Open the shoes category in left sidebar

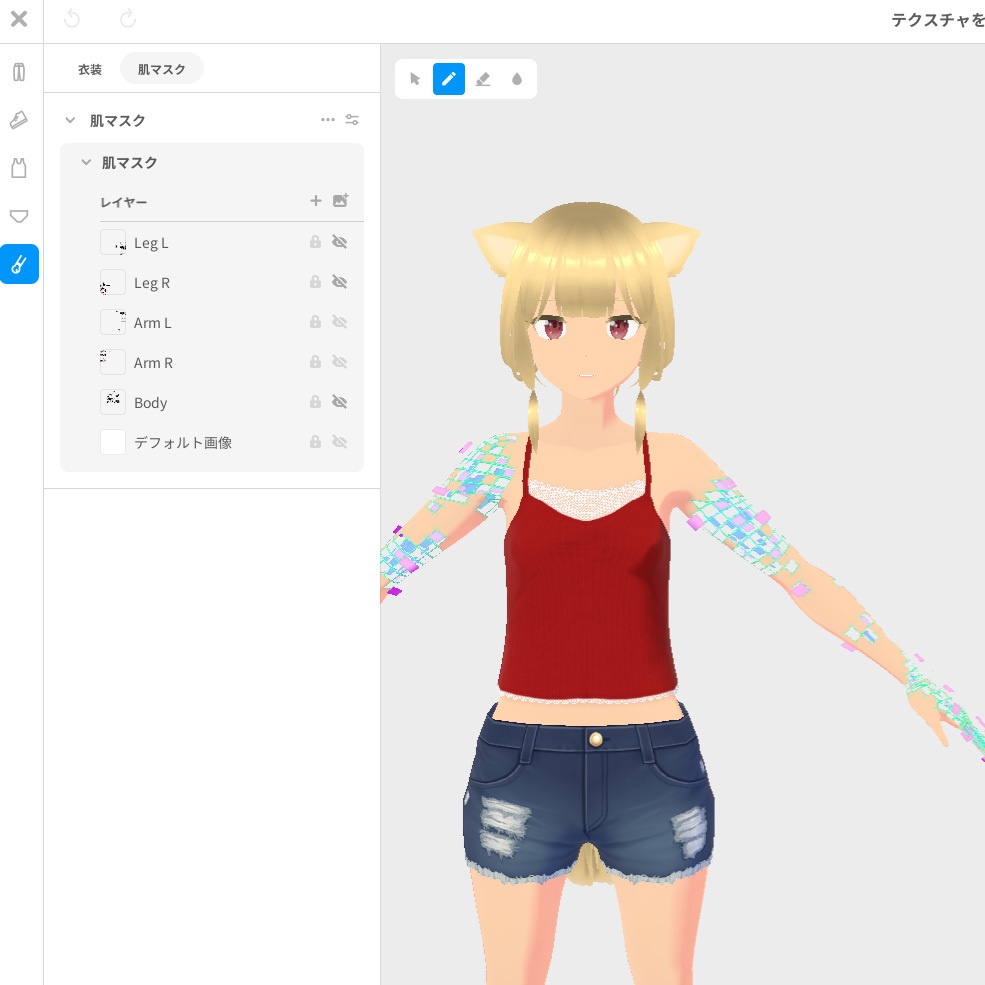coord(19,120)
